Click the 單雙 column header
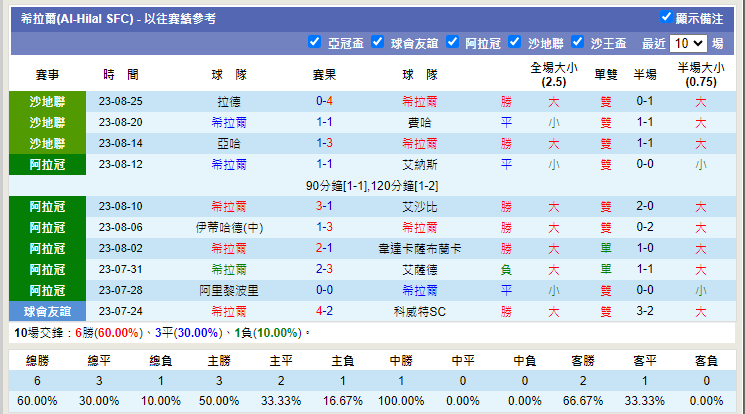 coord(606,75)
